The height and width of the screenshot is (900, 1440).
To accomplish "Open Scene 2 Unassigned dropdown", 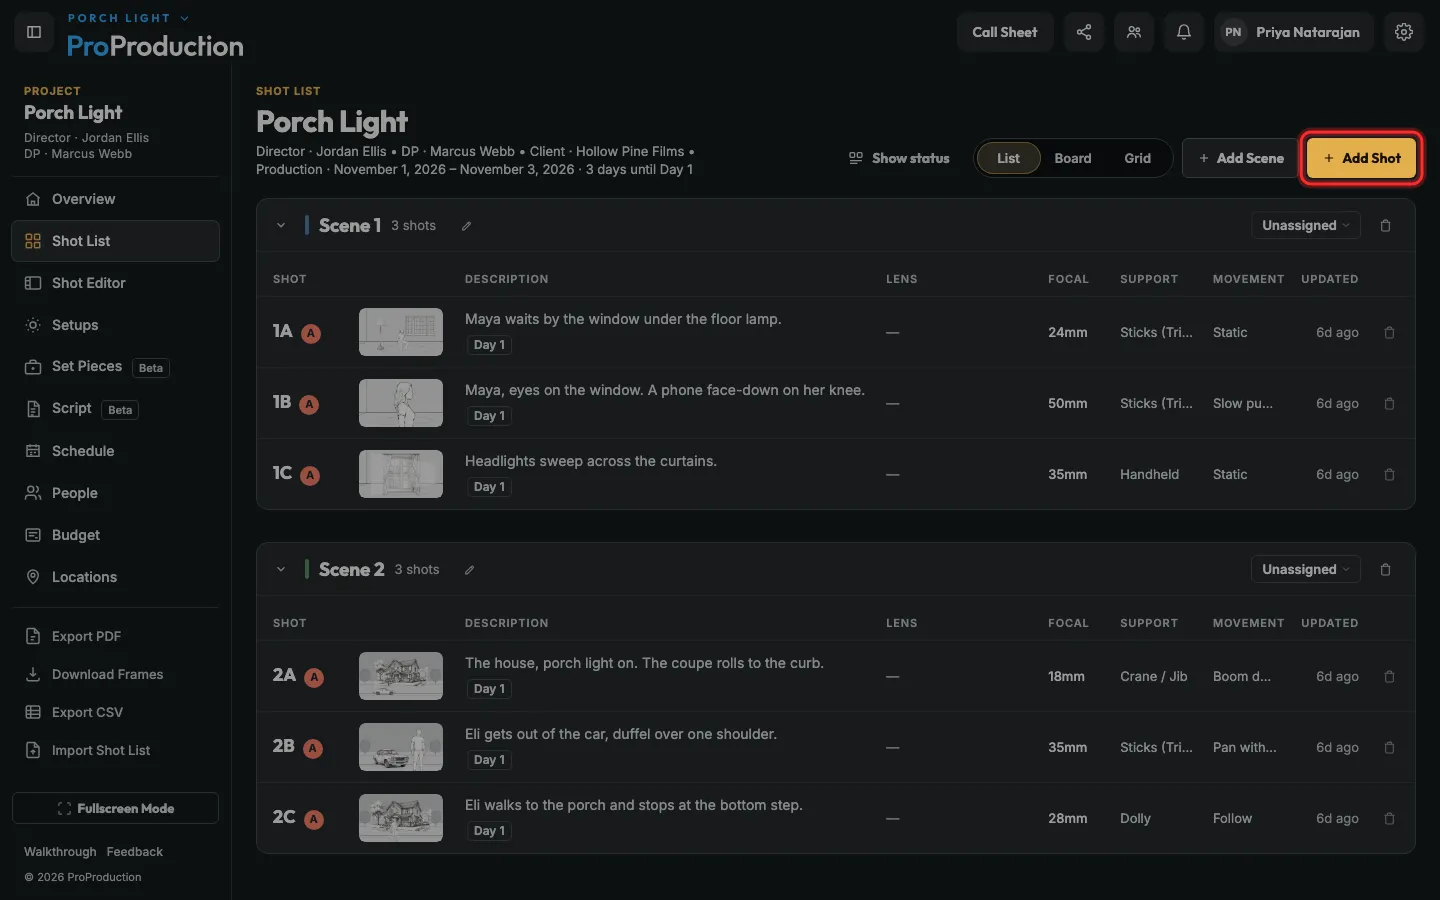I will [1305, 570].
